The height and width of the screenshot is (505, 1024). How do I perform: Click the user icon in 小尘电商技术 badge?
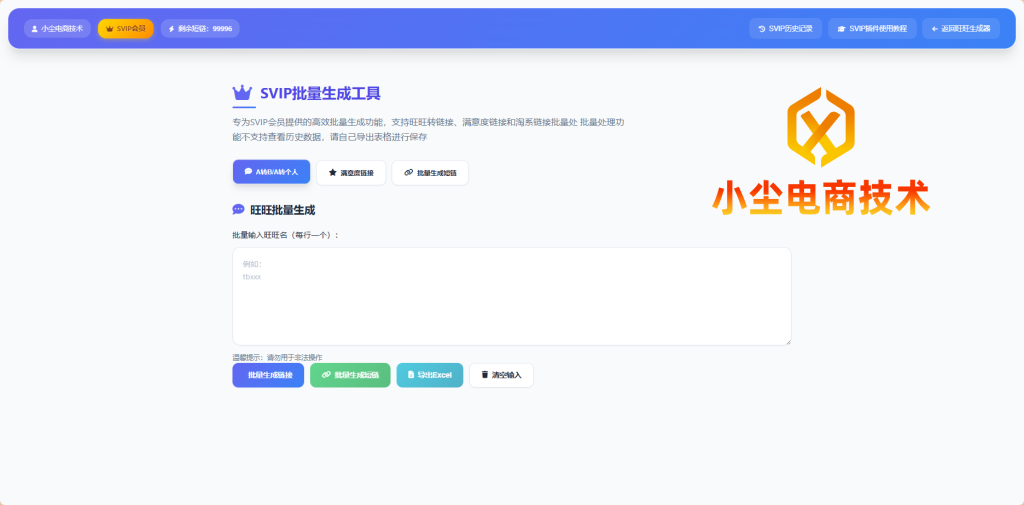tap(35, 29)
